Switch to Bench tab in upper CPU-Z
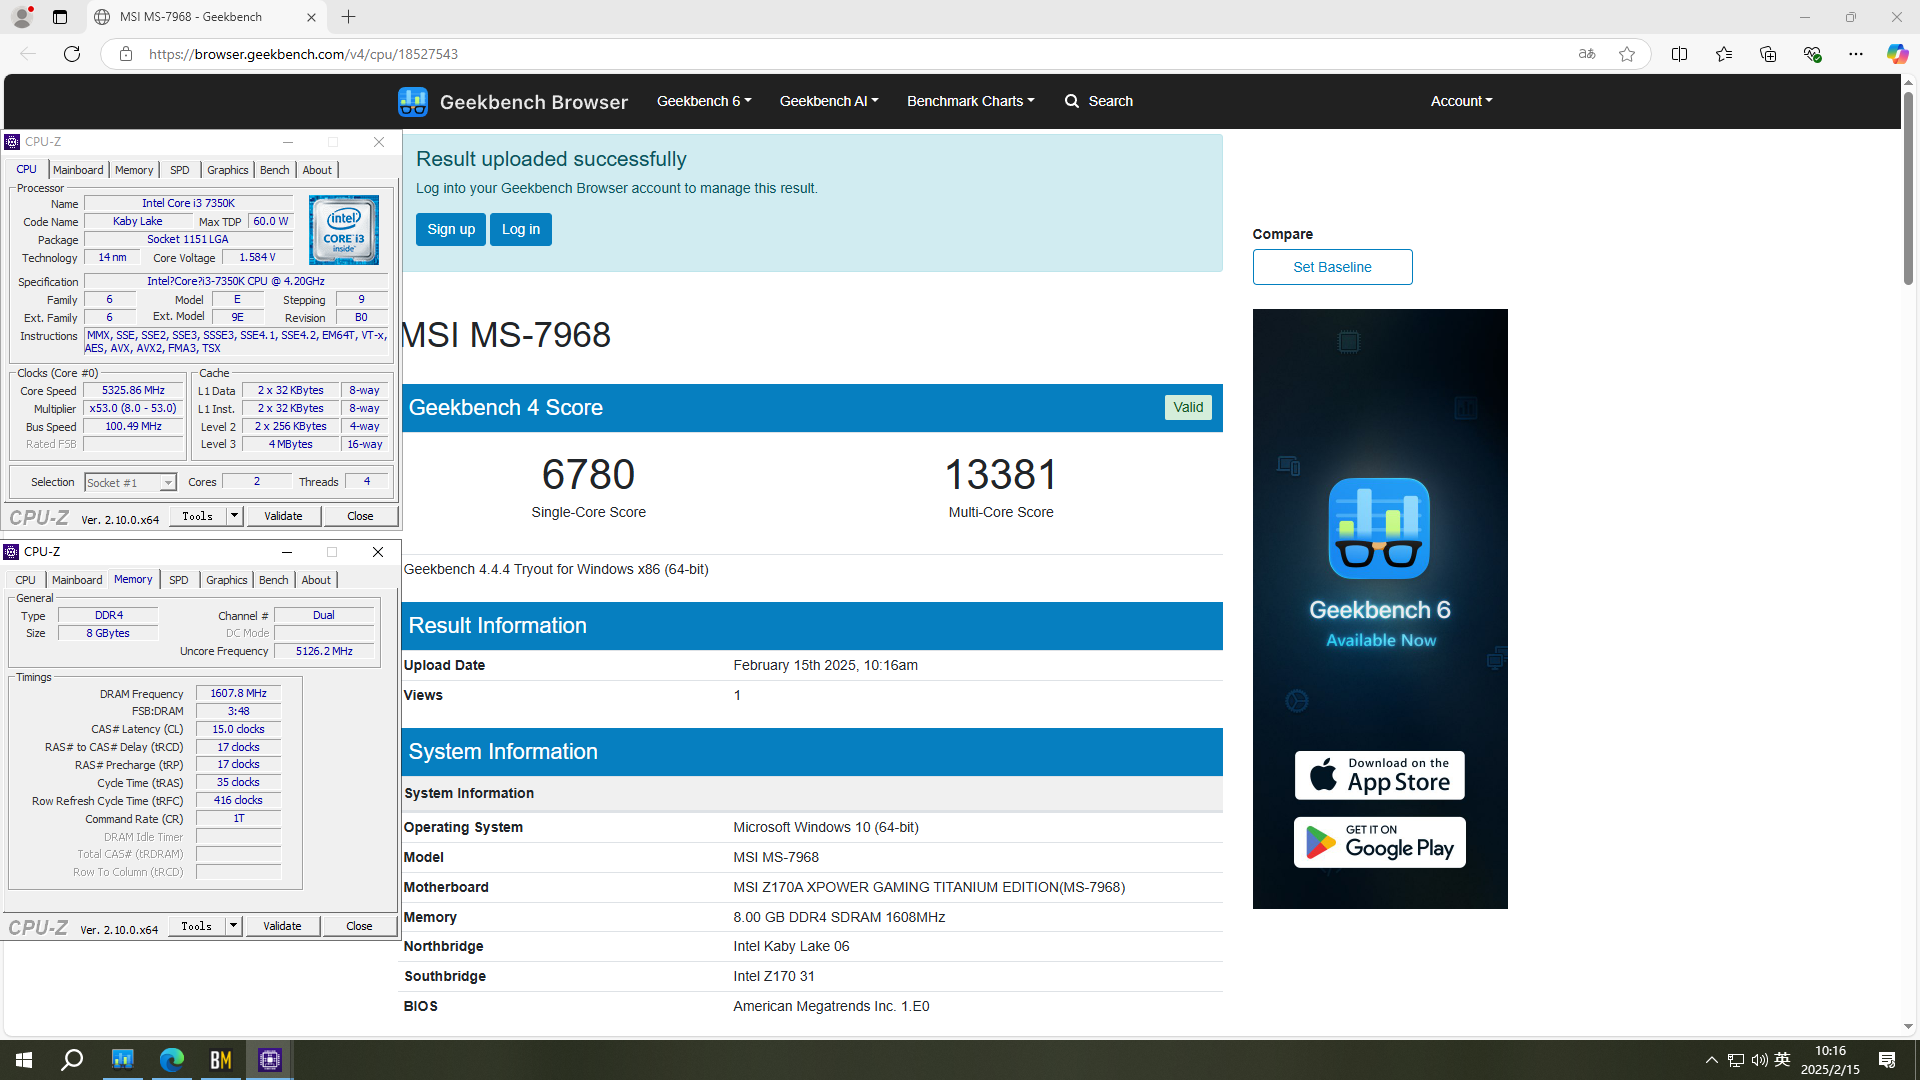This screenshot has height=1080, width=1920. coord(274,170)
